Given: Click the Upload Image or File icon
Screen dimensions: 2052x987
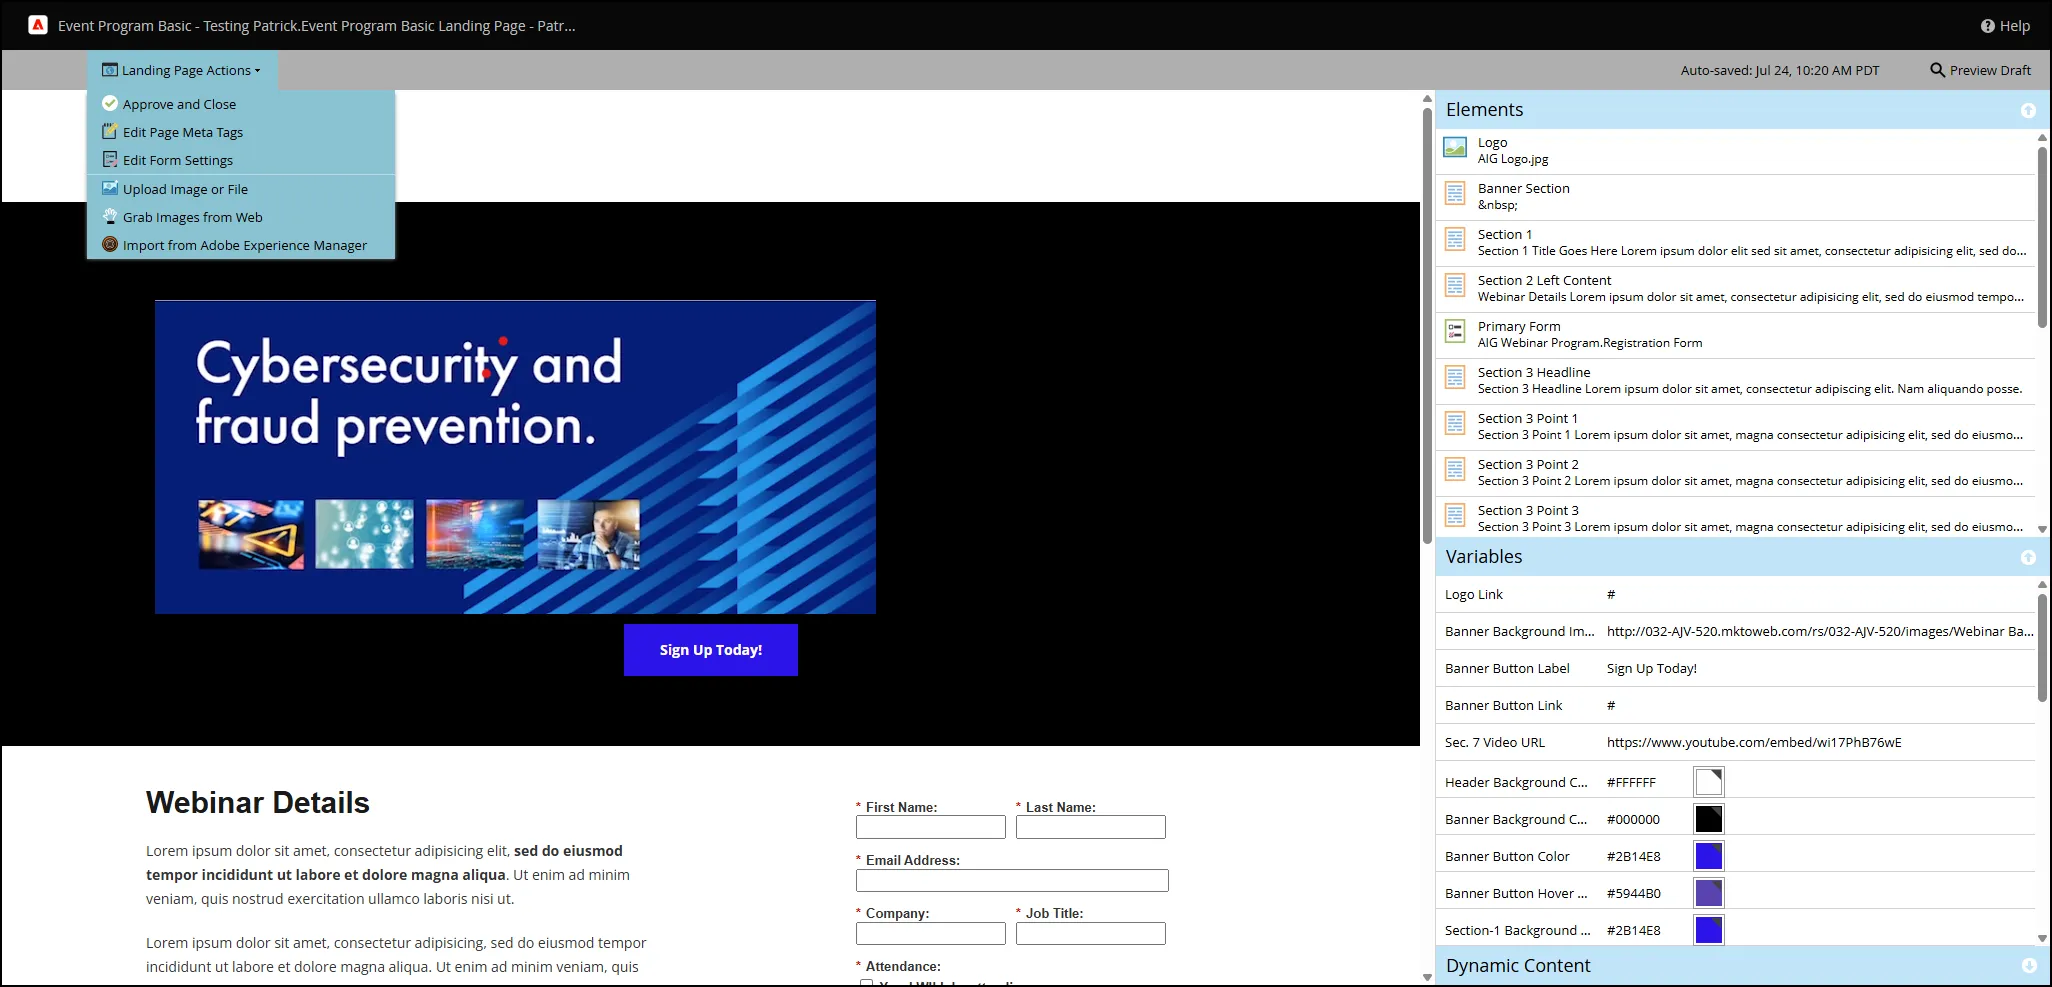Looking at the screenshot, I should pos(110,189).
